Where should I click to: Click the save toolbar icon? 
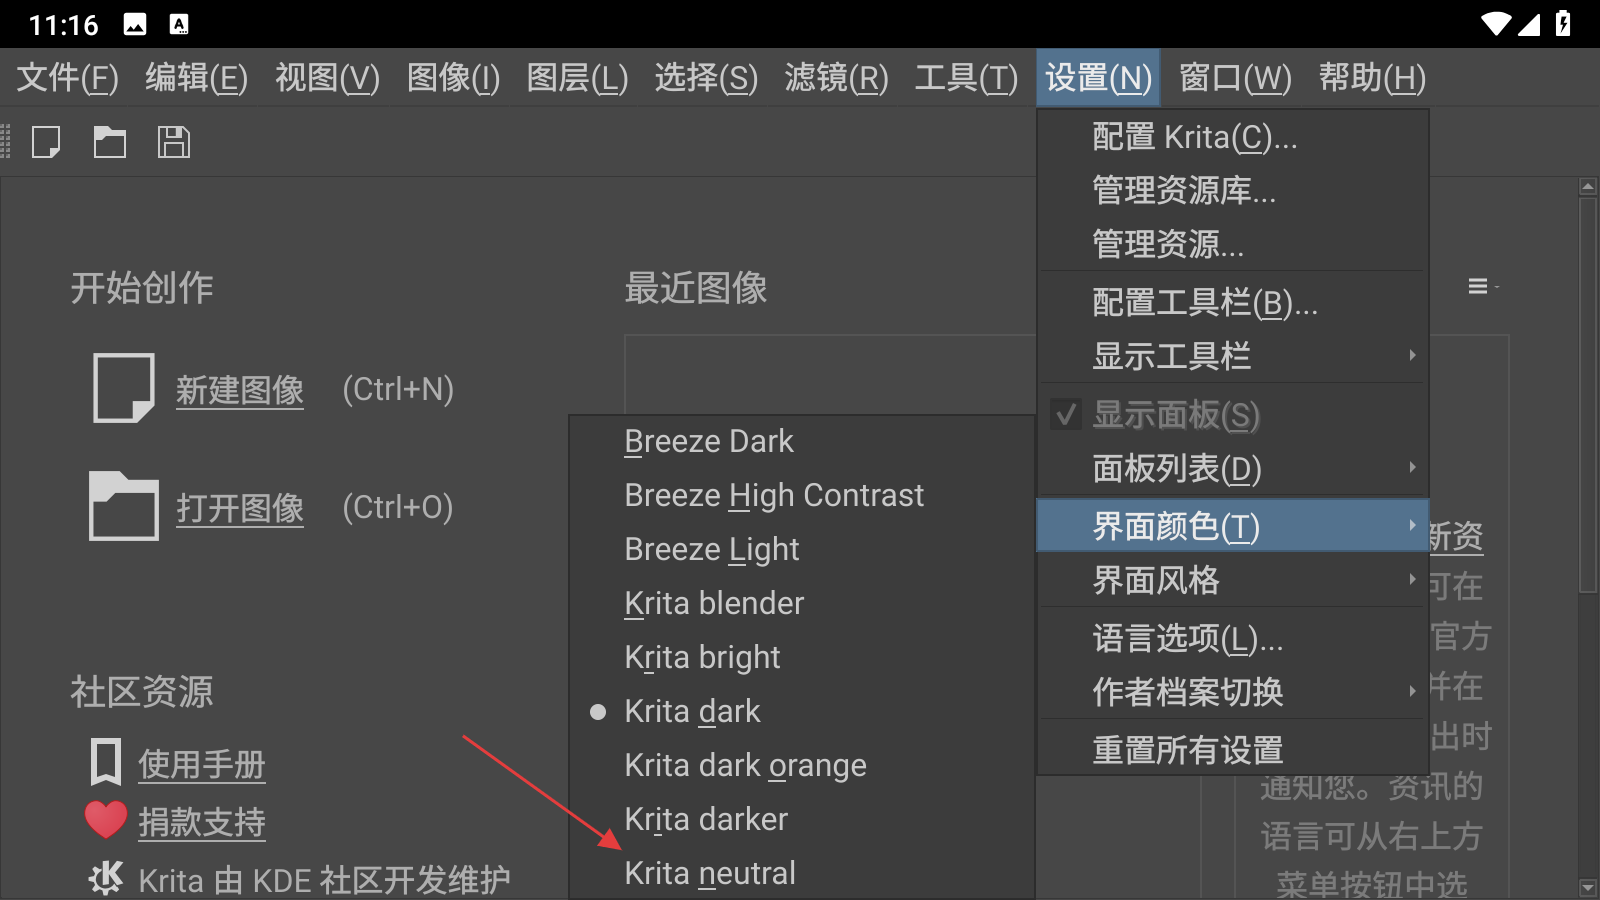pos(173,142)
